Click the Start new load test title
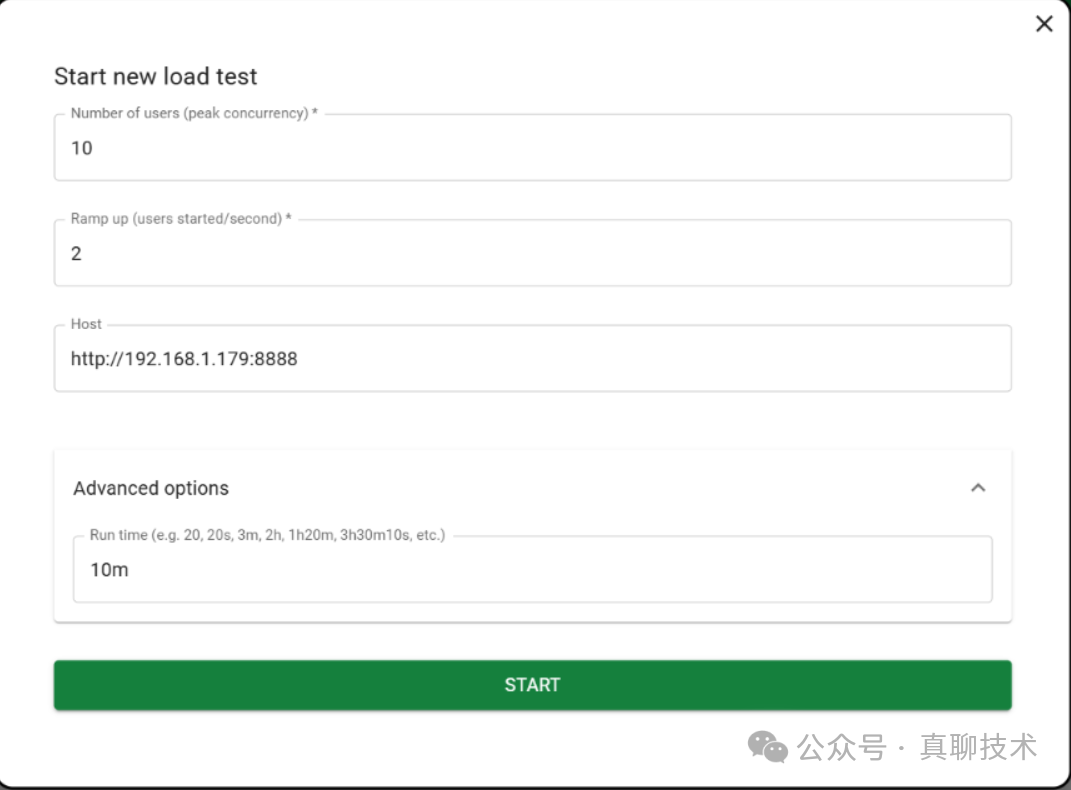Screen dimensions: 1071x790 [x=155, y=76]
